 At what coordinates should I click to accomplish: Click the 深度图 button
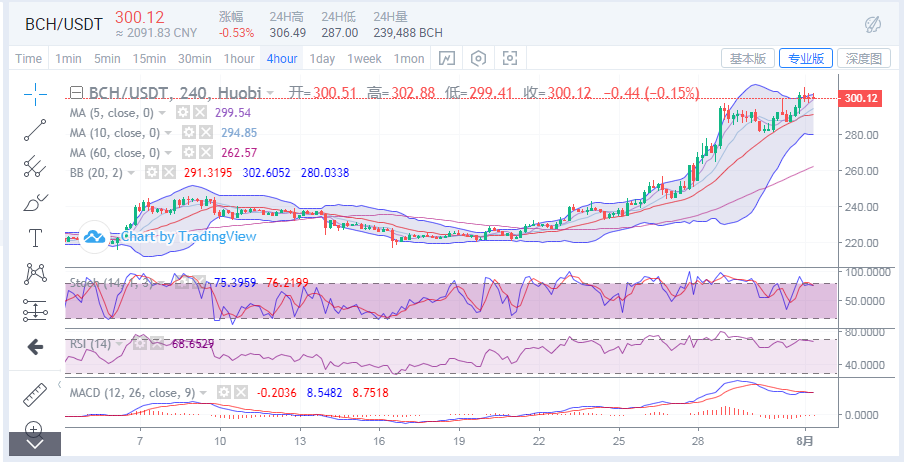(x=864, y=58)
